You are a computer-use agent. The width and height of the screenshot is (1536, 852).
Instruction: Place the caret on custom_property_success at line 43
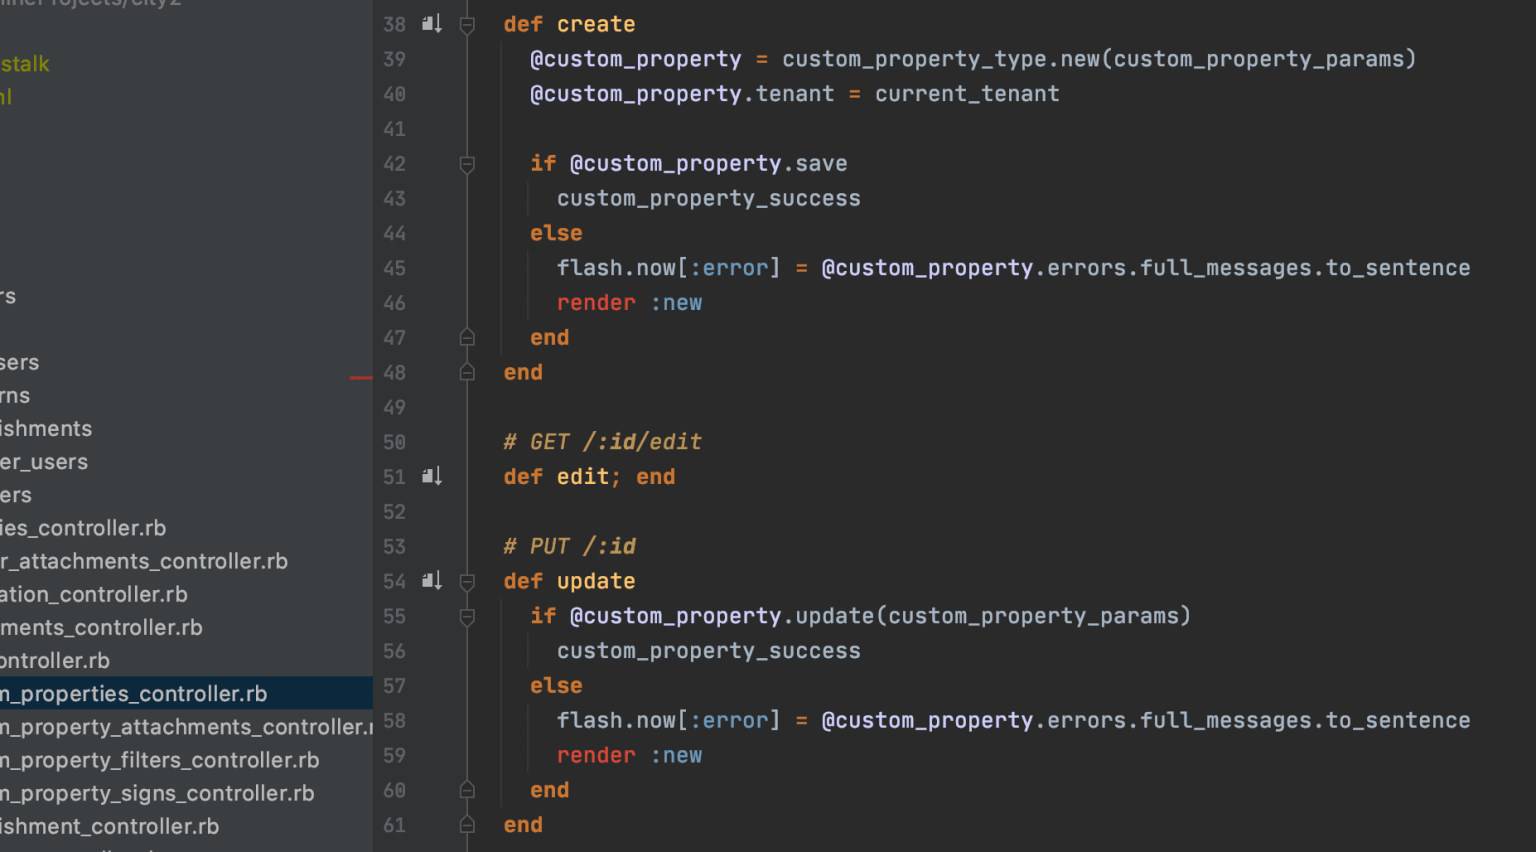[709, 198]
